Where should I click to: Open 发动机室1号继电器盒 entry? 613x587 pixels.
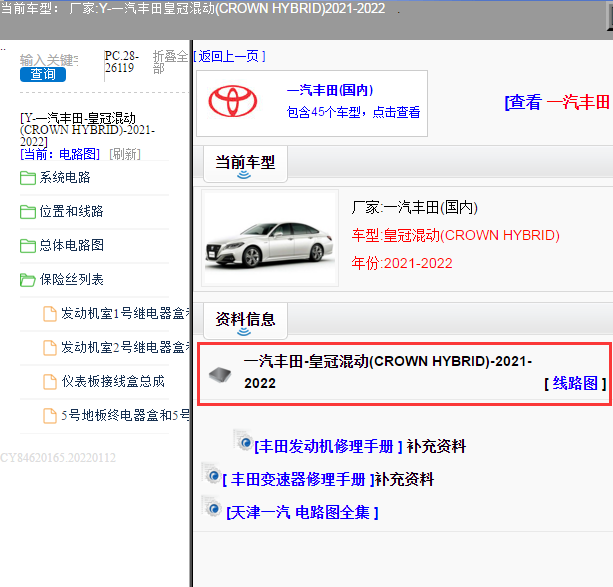tap(125, 314)
